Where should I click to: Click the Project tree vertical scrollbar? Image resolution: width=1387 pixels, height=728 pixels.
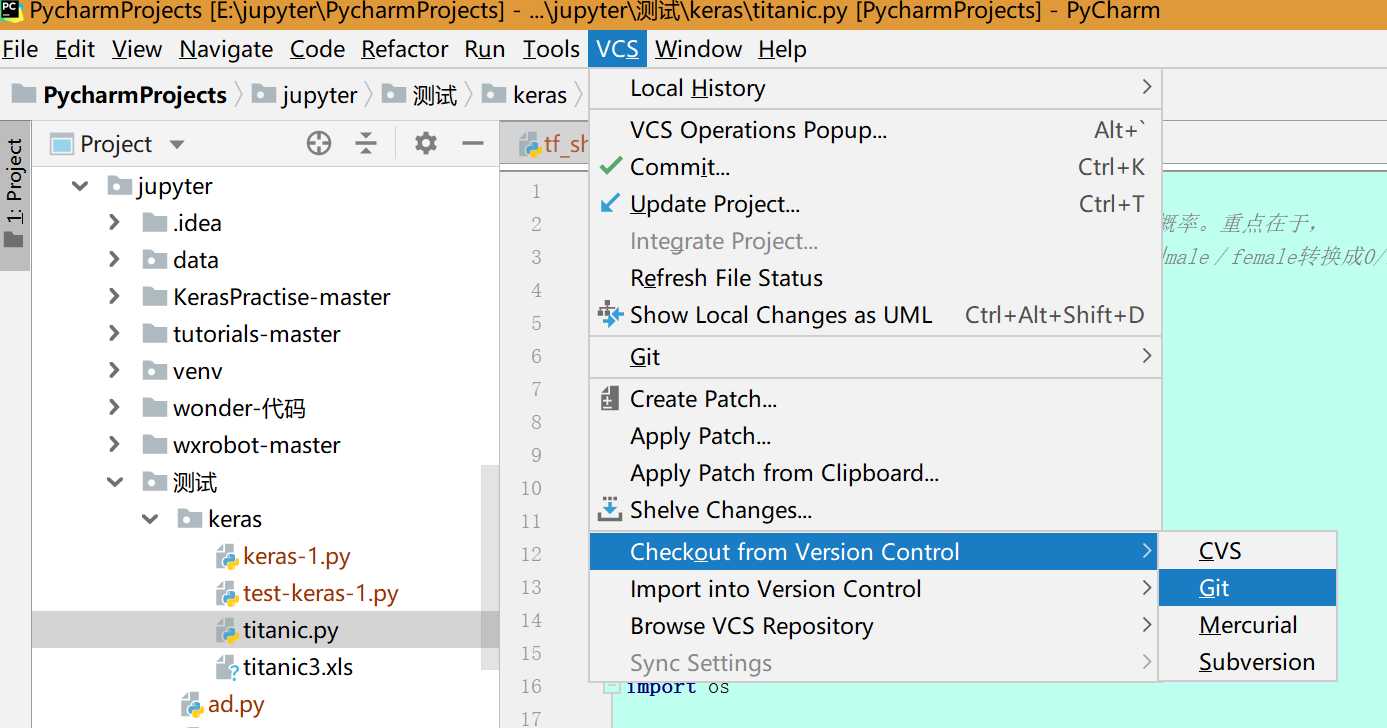point(489,568)
